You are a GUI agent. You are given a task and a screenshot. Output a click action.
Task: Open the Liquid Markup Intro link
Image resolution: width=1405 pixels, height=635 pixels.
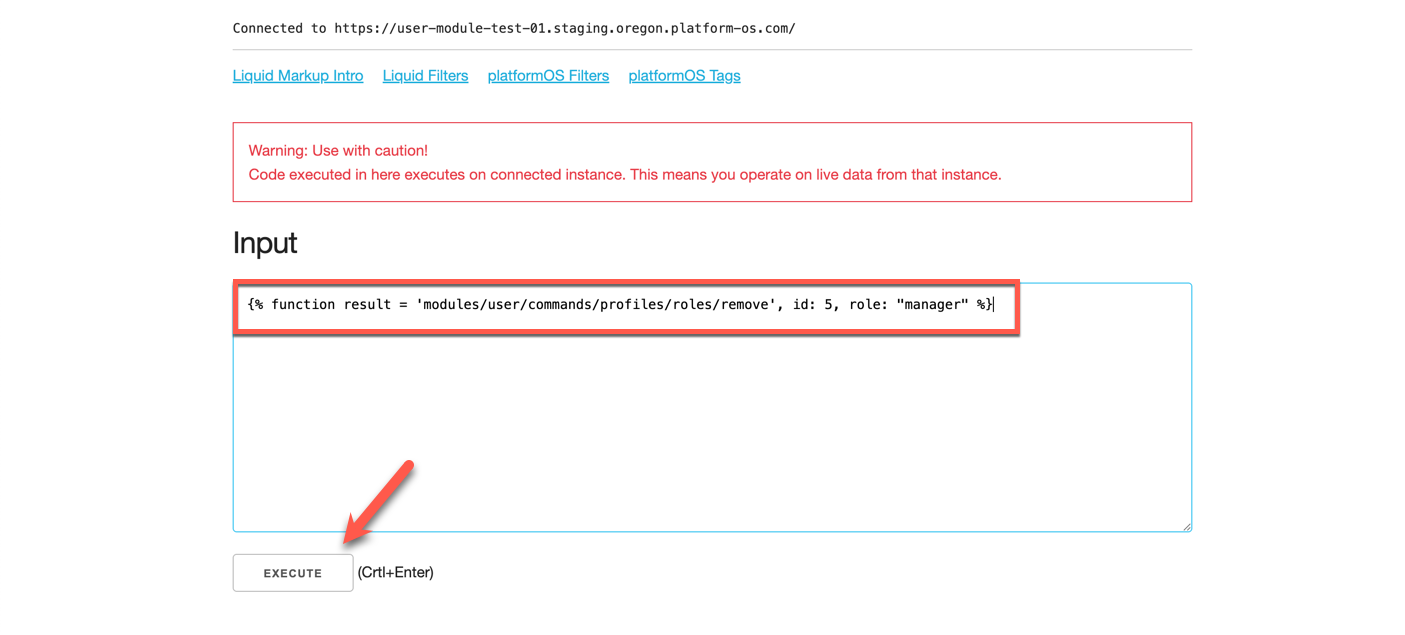click(297, 75)
